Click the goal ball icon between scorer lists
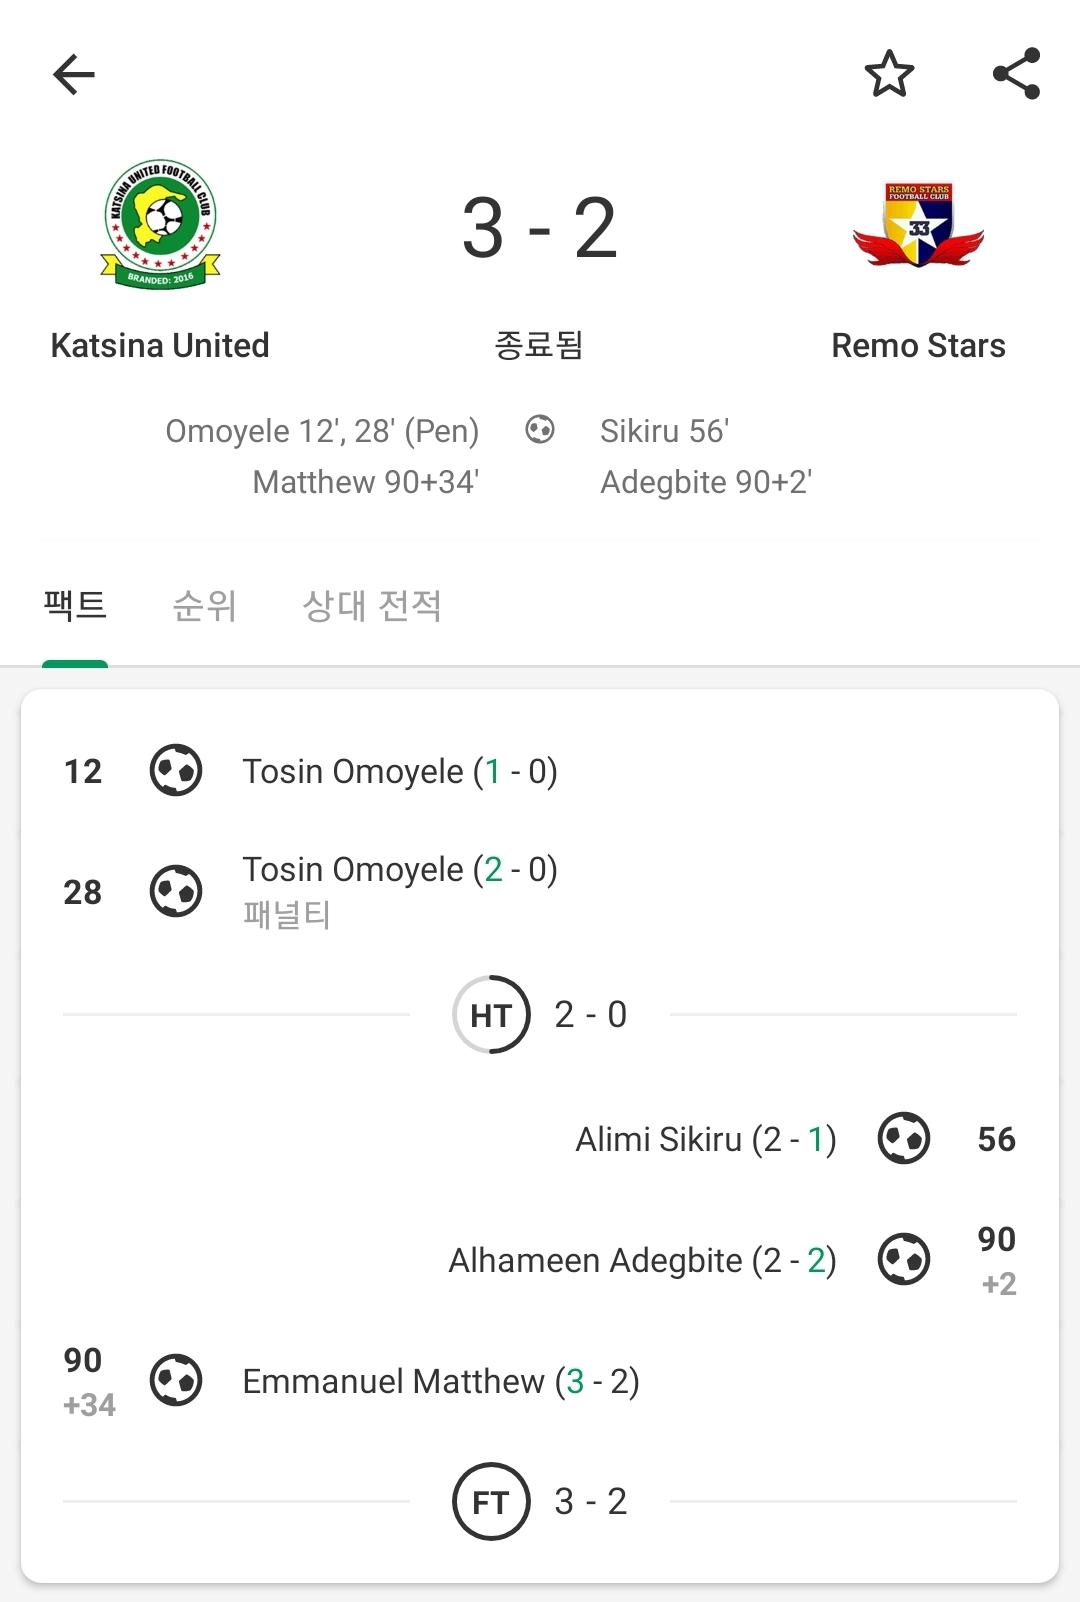 [540, 430]
